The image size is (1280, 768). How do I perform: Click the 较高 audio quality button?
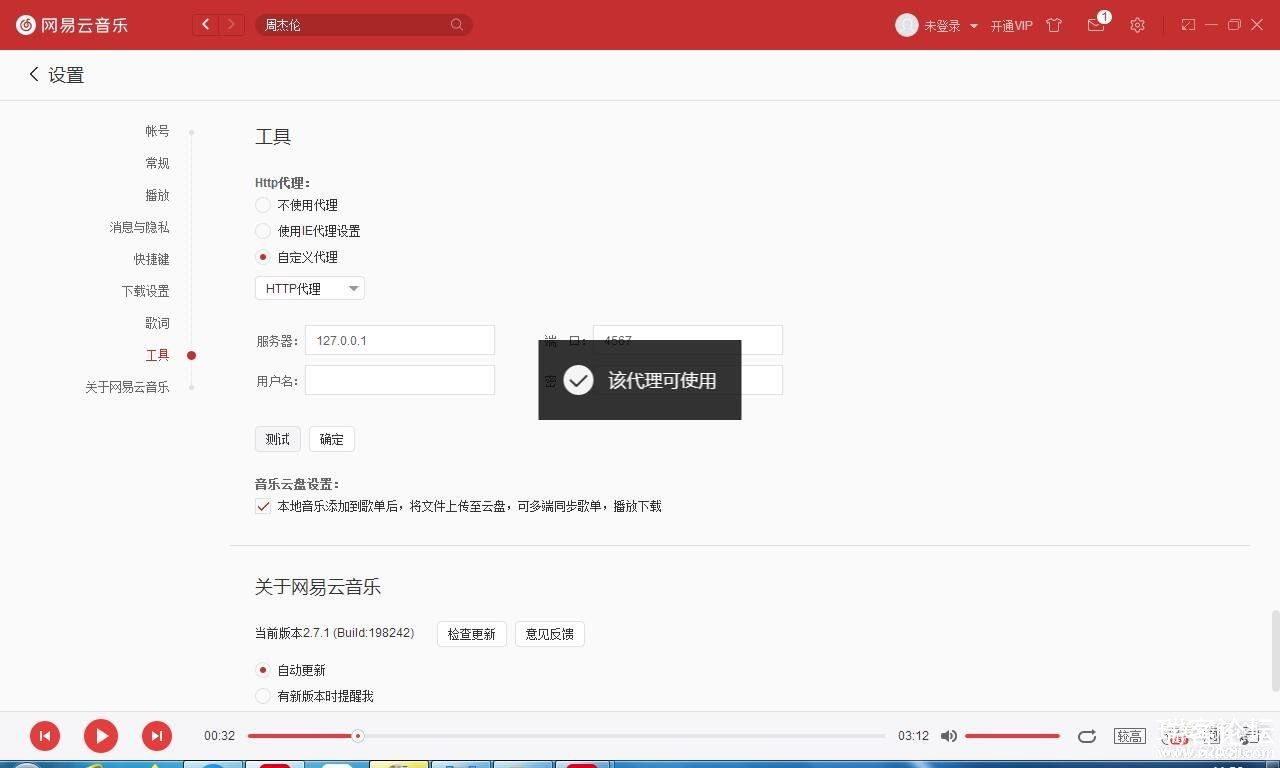coord(1130,736)
